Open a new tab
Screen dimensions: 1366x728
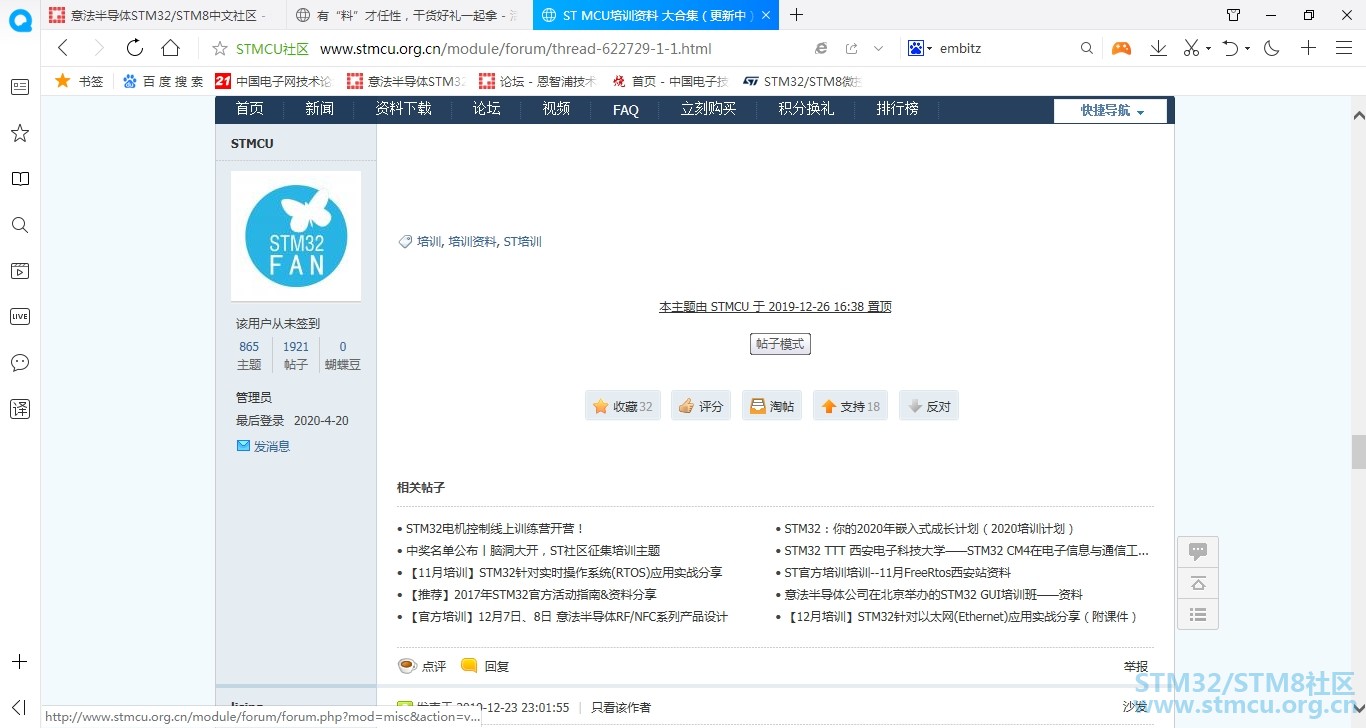(796, 15)
